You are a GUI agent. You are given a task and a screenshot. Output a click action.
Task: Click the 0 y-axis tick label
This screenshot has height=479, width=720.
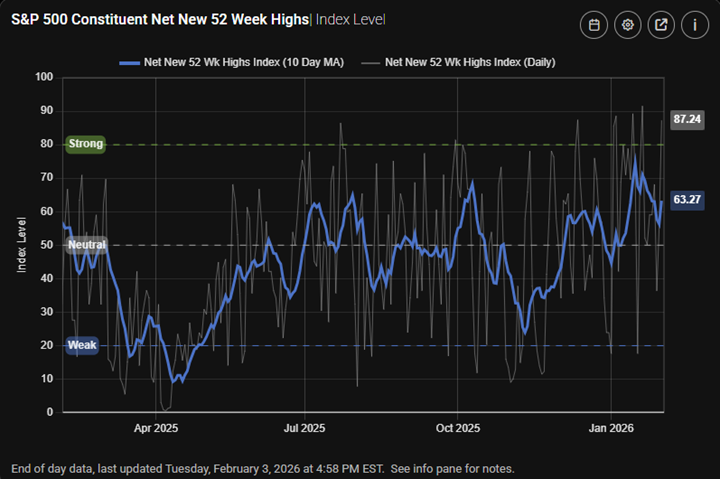pyautogui.click(x=50, y=412)
